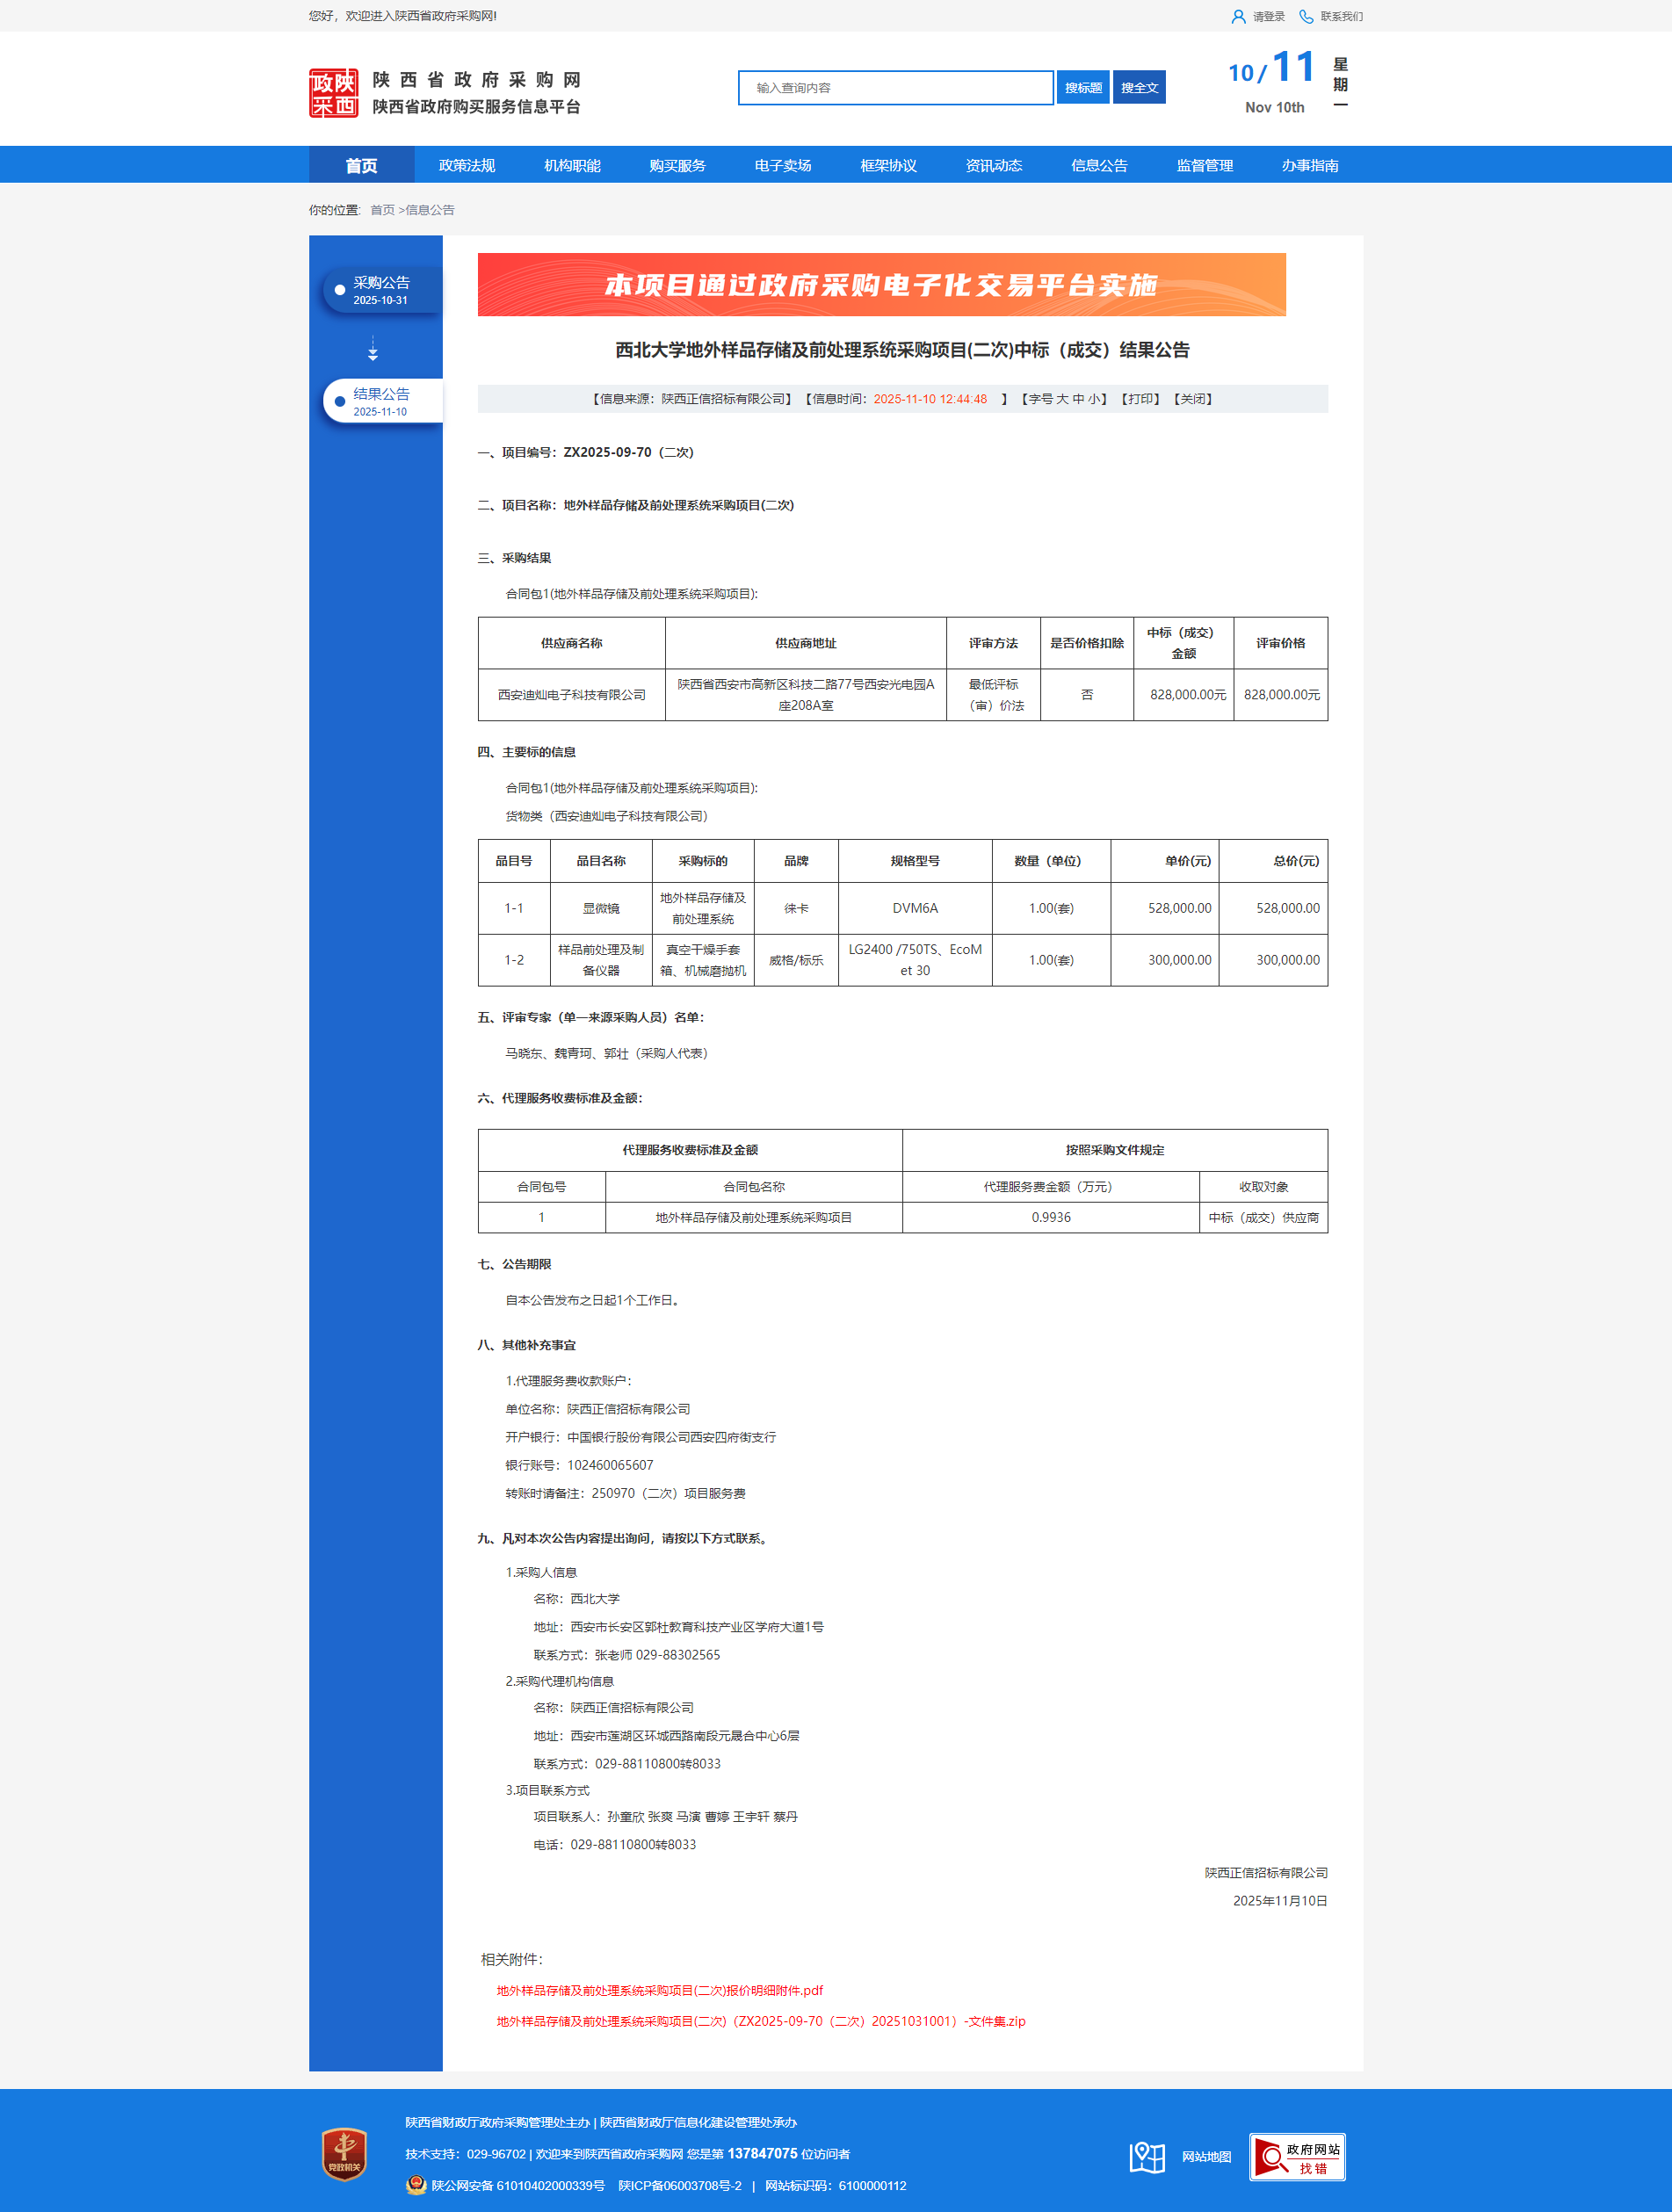The height and width of the screenshot is (2212, 1672).
Task: Click the down arrow between timeline steps
Action: point(373,349)
